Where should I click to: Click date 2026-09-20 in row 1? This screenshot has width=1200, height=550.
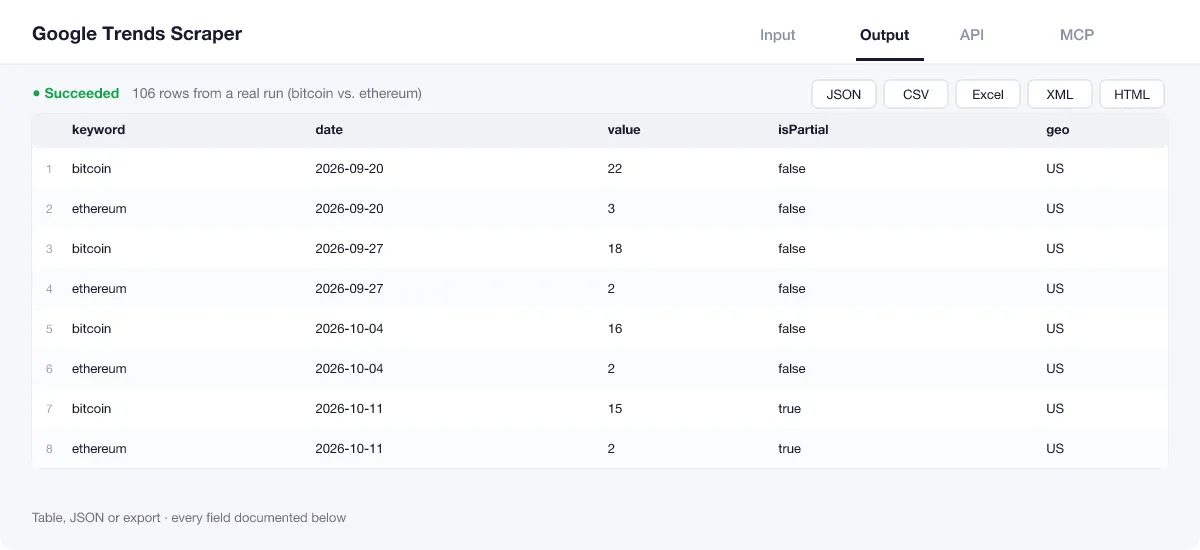(349, 169)
